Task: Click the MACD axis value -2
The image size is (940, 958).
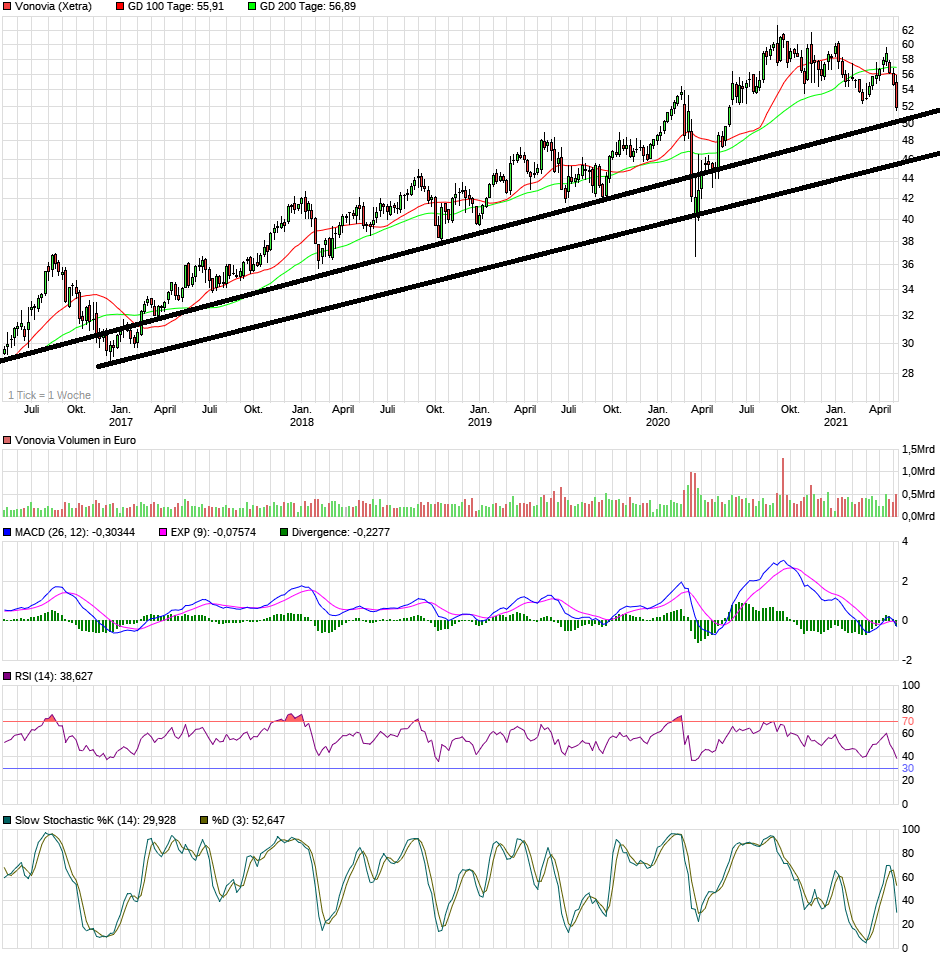Action: coord(906,660)
